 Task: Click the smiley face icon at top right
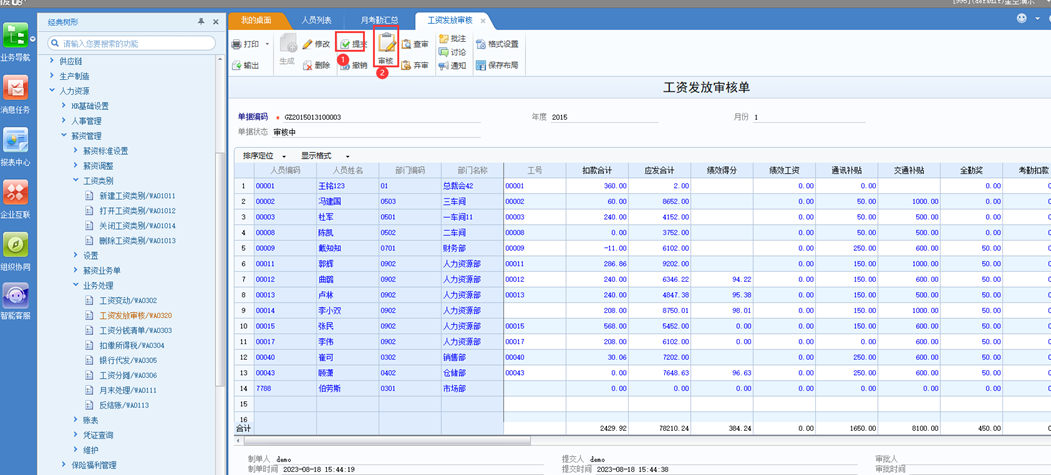point(1022,19)
